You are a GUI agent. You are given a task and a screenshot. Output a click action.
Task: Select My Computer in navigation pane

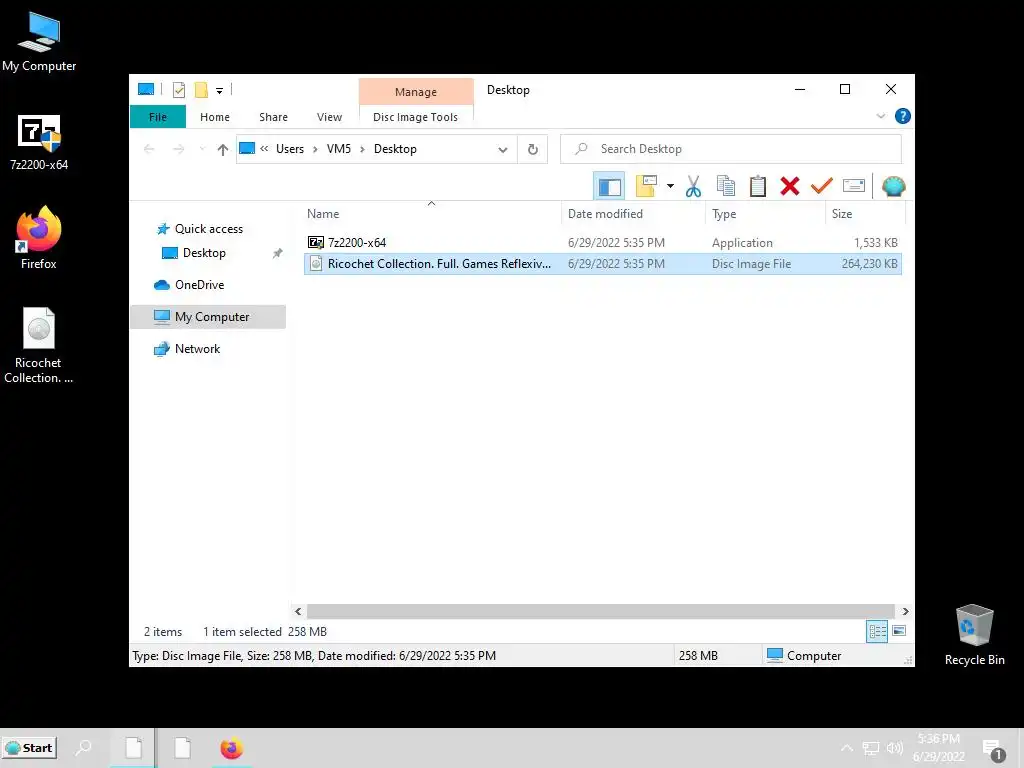pyautogui.click(x=208, y=317)
